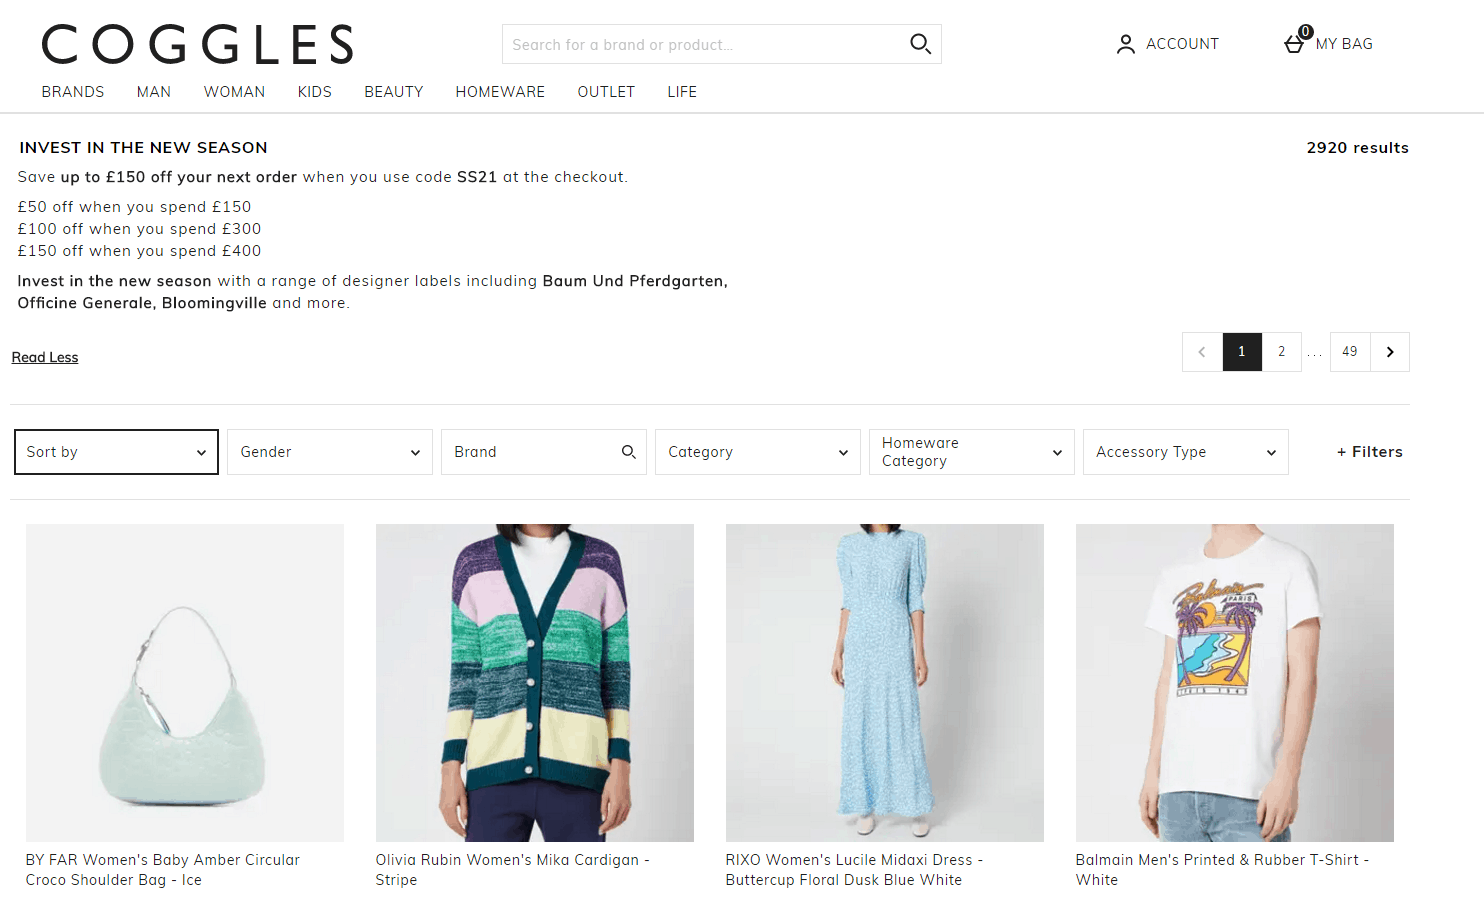
Task: Show more filters with + Filters
Action: click(x=1370, y=452)
